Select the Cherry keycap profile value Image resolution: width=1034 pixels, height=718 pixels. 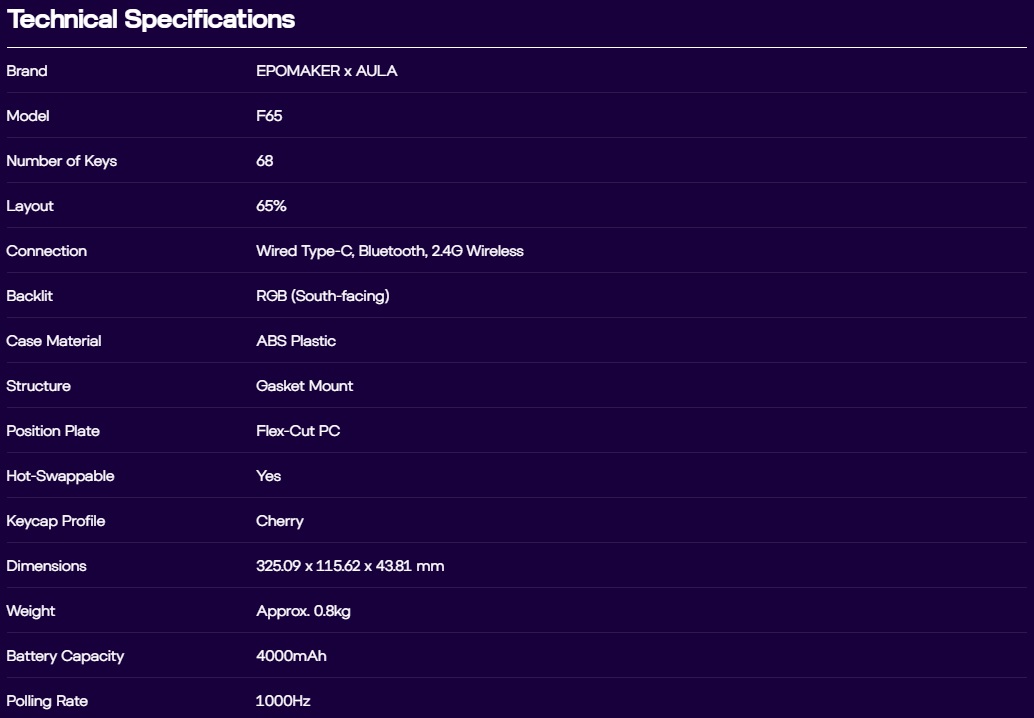click(279, 521)
